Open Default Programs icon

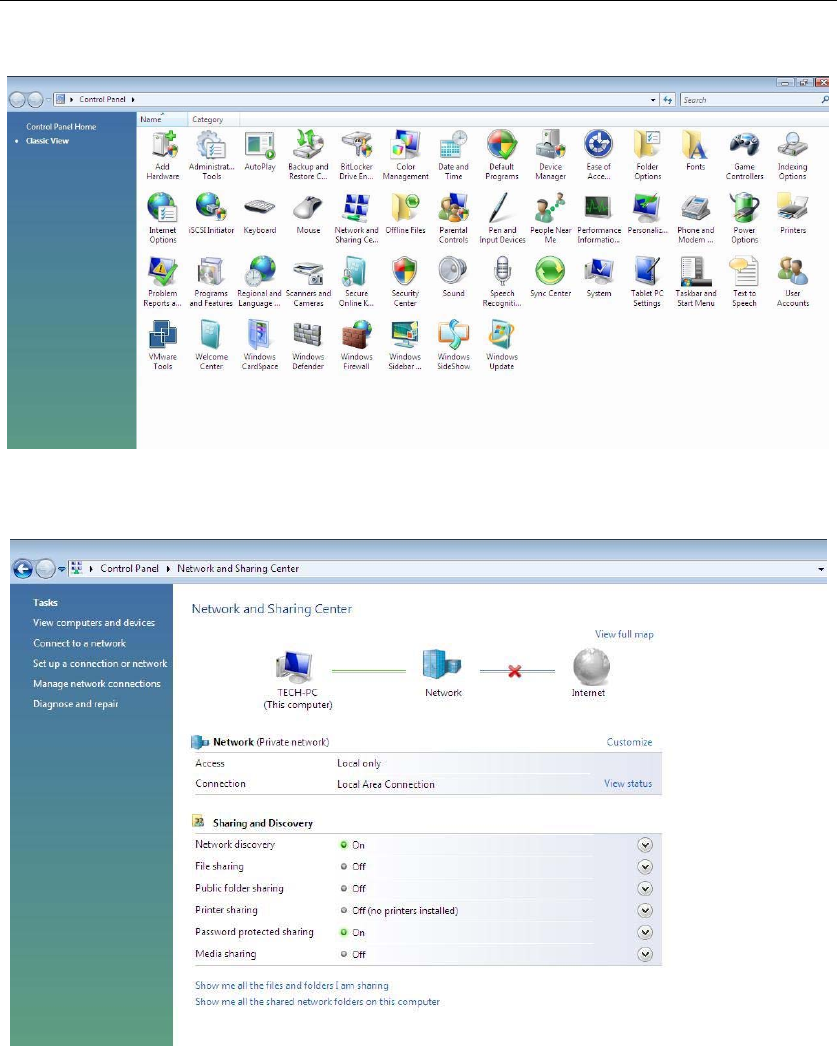[x=502, y=155]
